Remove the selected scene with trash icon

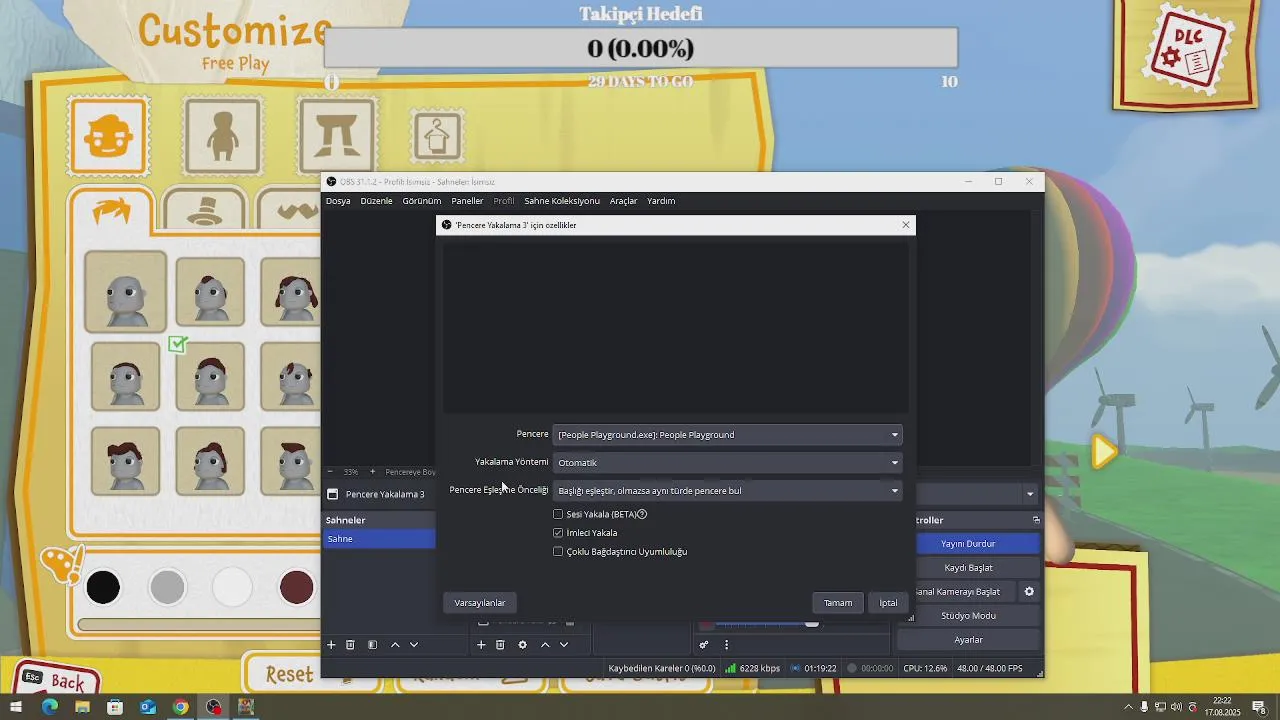coord(350,645)
